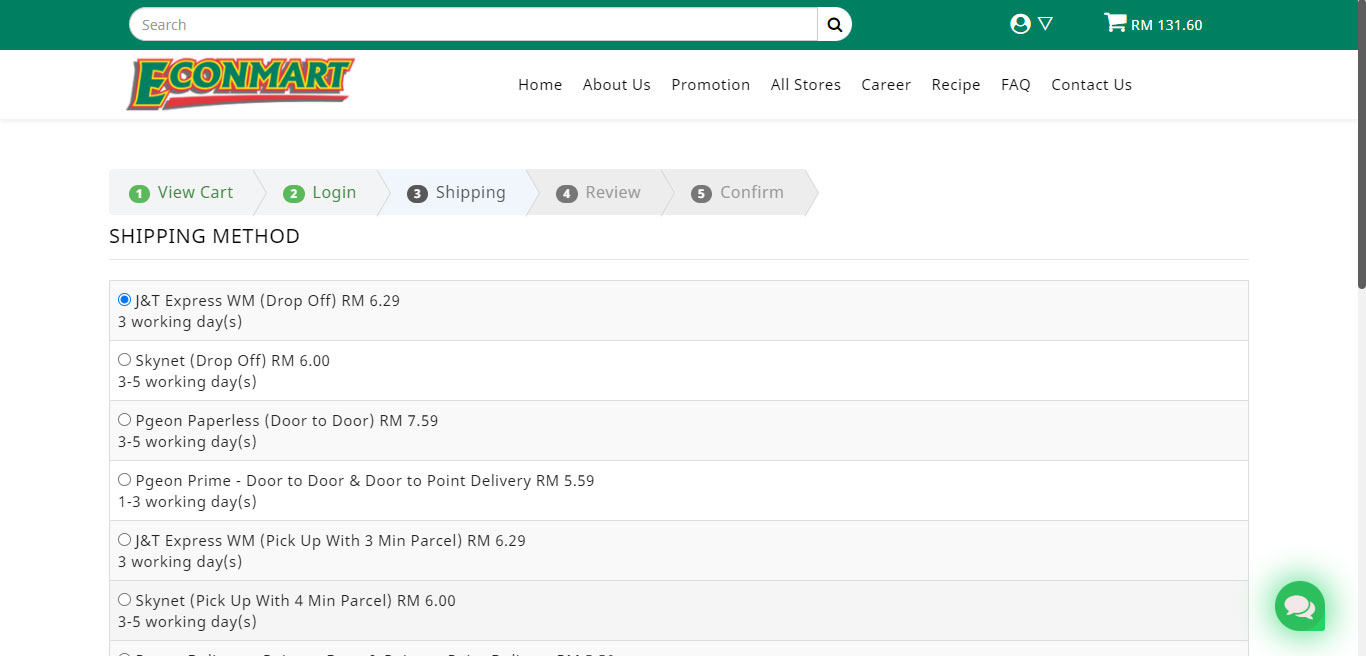Image resolution: width=1366 pixels, height=656 pixels.
Task: Select Skynet Pick Up With 4 Min Parcel
Action: [124, 600]
